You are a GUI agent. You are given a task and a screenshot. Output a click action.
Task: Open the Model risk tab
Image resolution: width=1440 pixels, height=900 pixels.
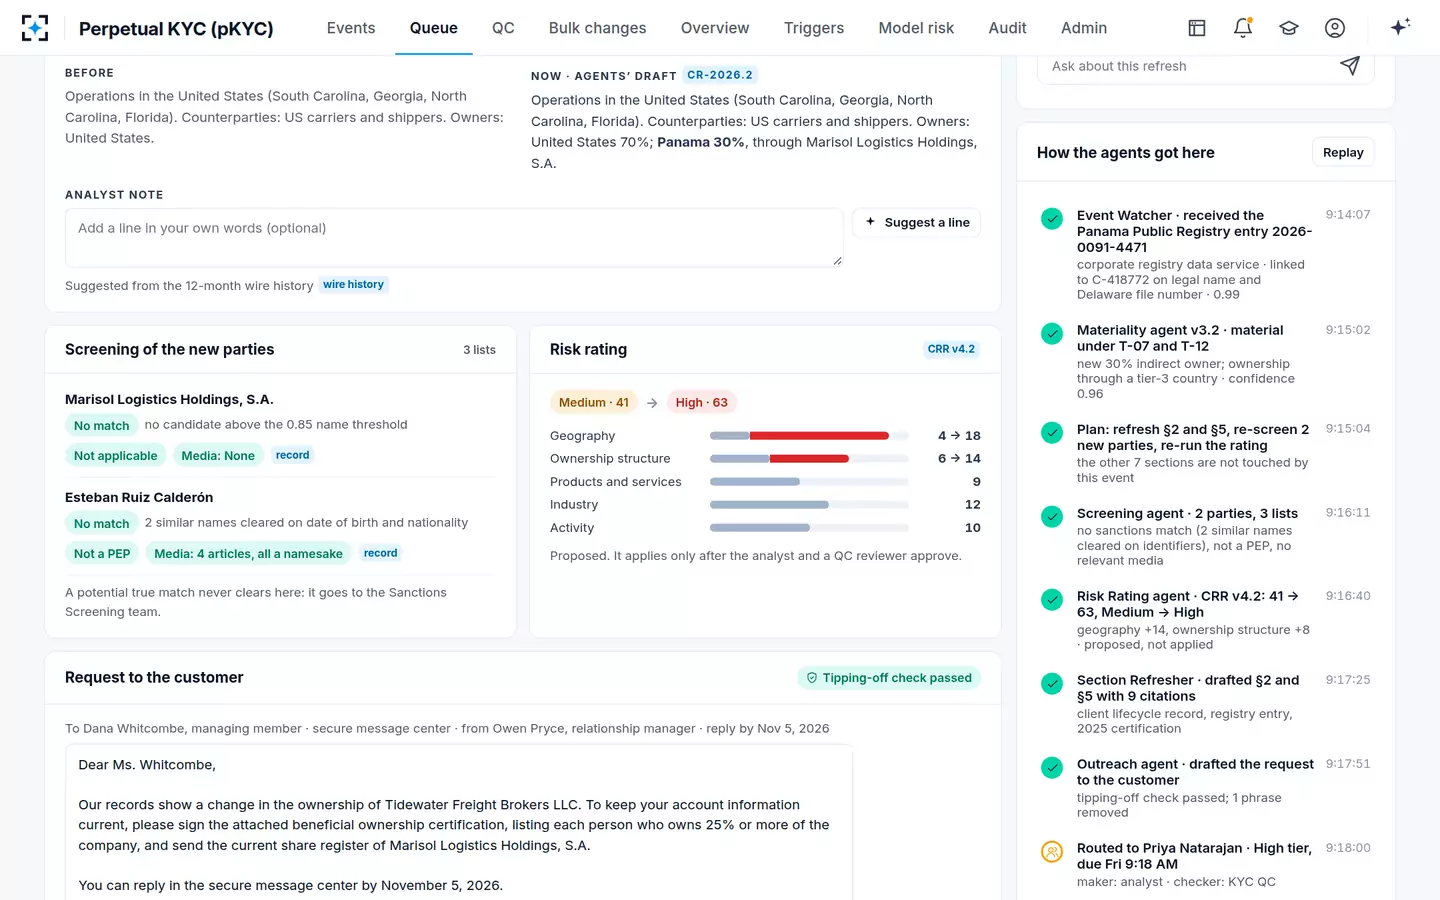click(x=916, y=28)
